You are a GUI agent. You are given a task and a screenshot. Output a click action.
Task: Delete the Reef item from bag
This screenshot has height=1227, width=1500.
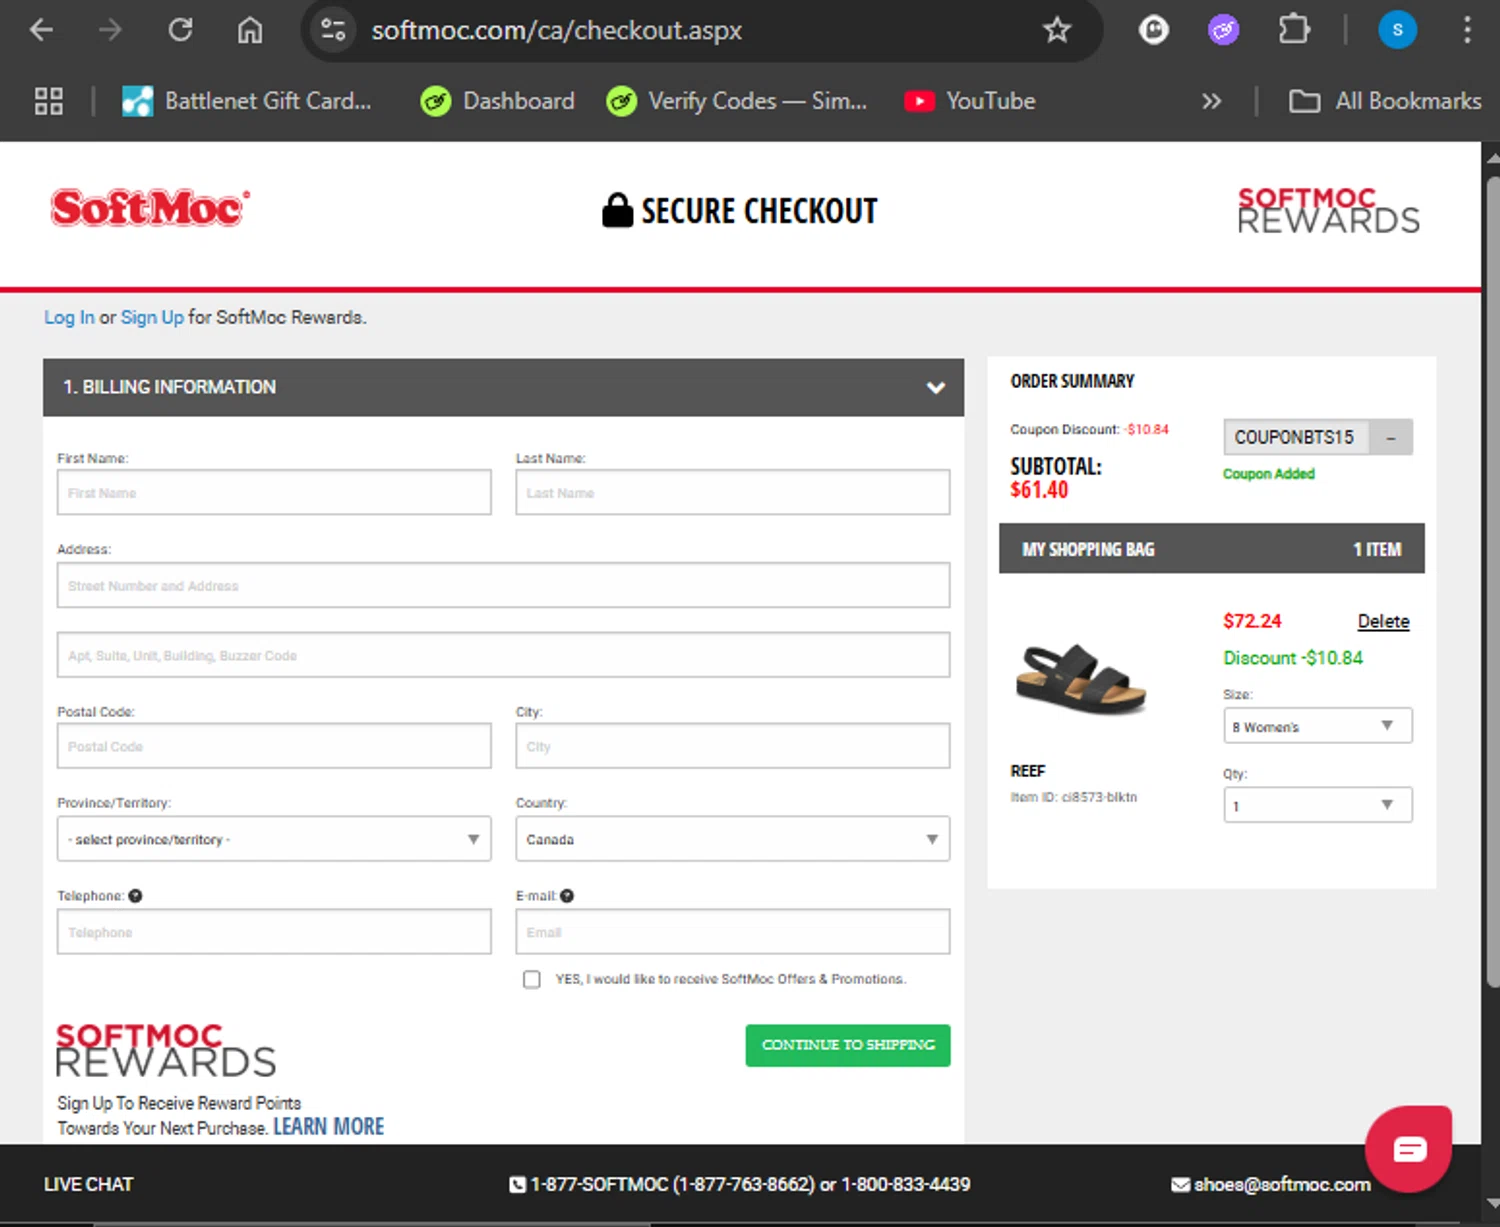[x=1383, y=621]
